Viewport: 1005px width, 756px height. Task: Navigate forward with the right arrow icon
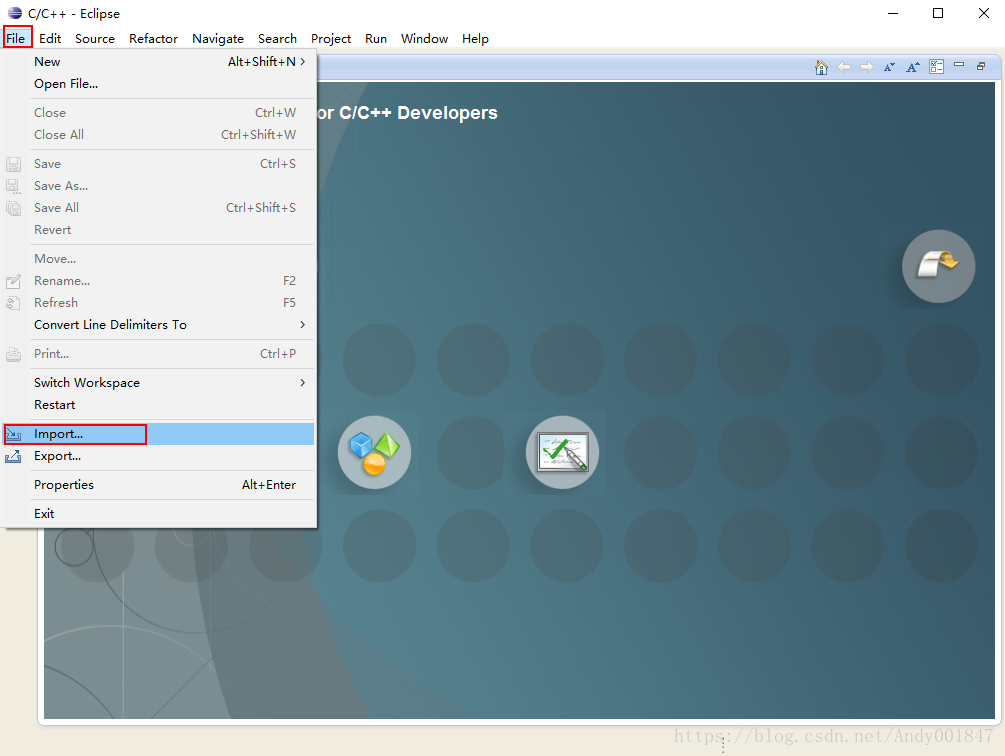point(867,67)
